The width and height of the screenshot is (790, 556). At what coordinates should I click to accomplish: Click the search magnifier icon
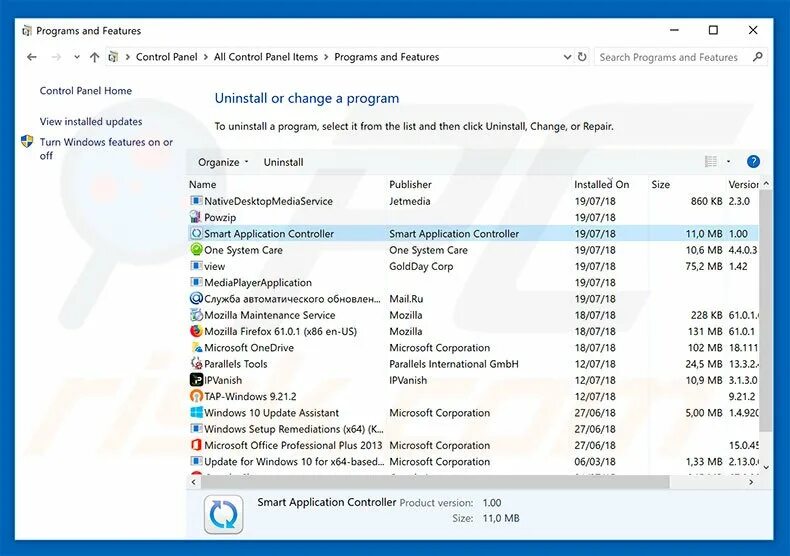(x=757, y=57)
